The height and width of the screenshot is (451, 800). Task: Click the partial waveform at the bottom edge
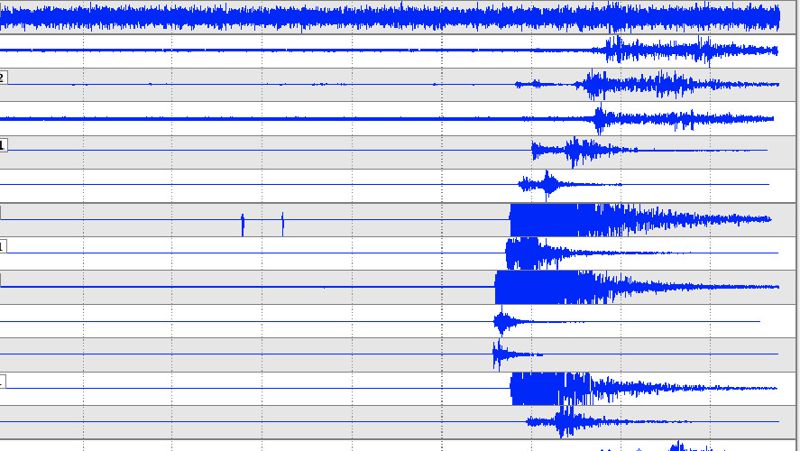(678, 446)
